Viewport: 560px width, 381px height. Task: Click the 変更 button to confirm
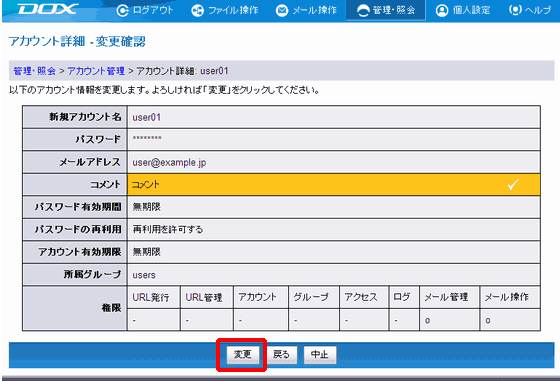[x=243, y=355]
